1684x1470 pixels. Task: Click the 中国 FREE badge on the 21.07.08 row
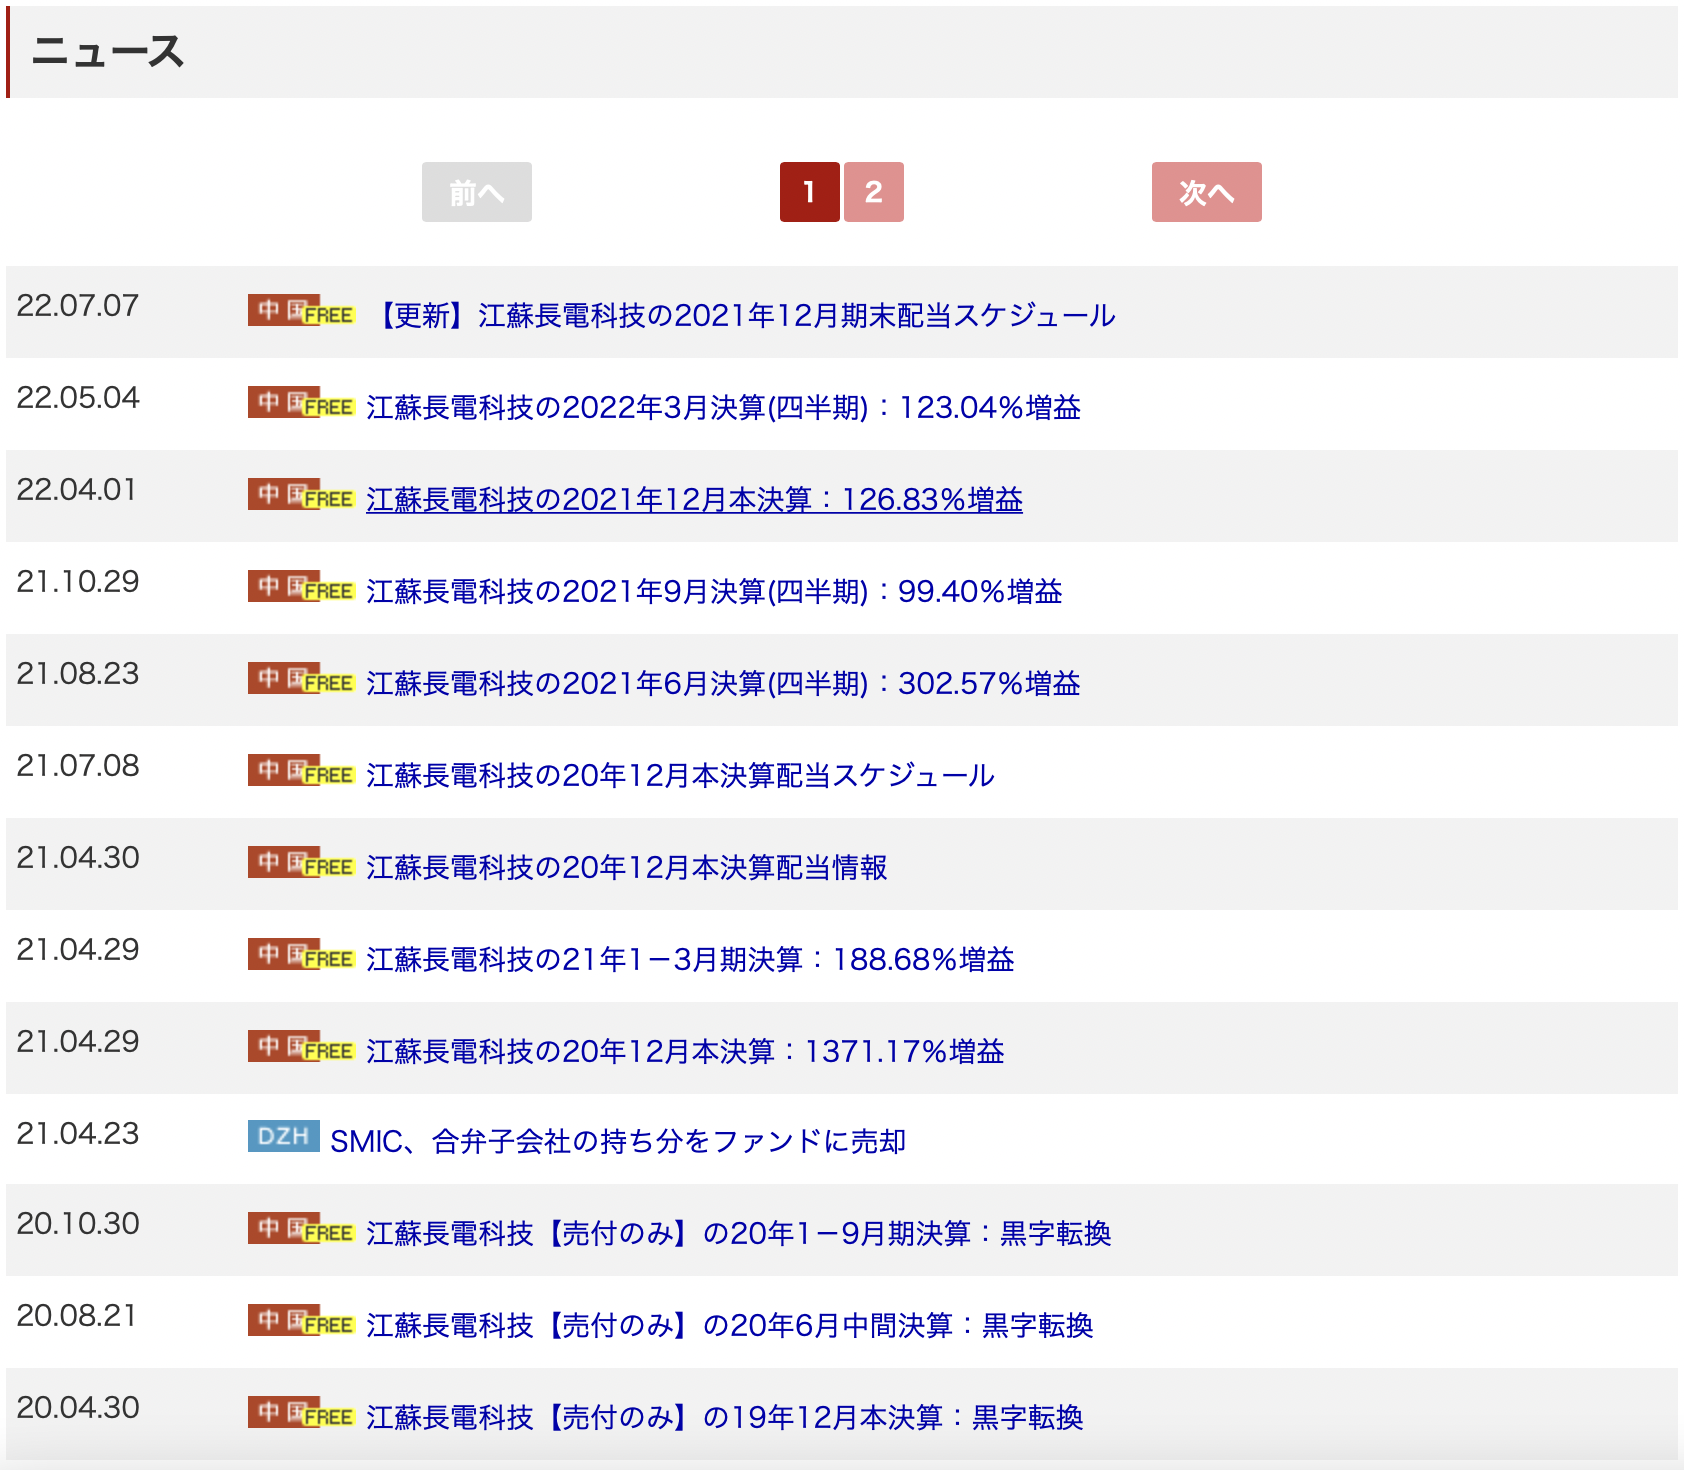coord(301,771)
